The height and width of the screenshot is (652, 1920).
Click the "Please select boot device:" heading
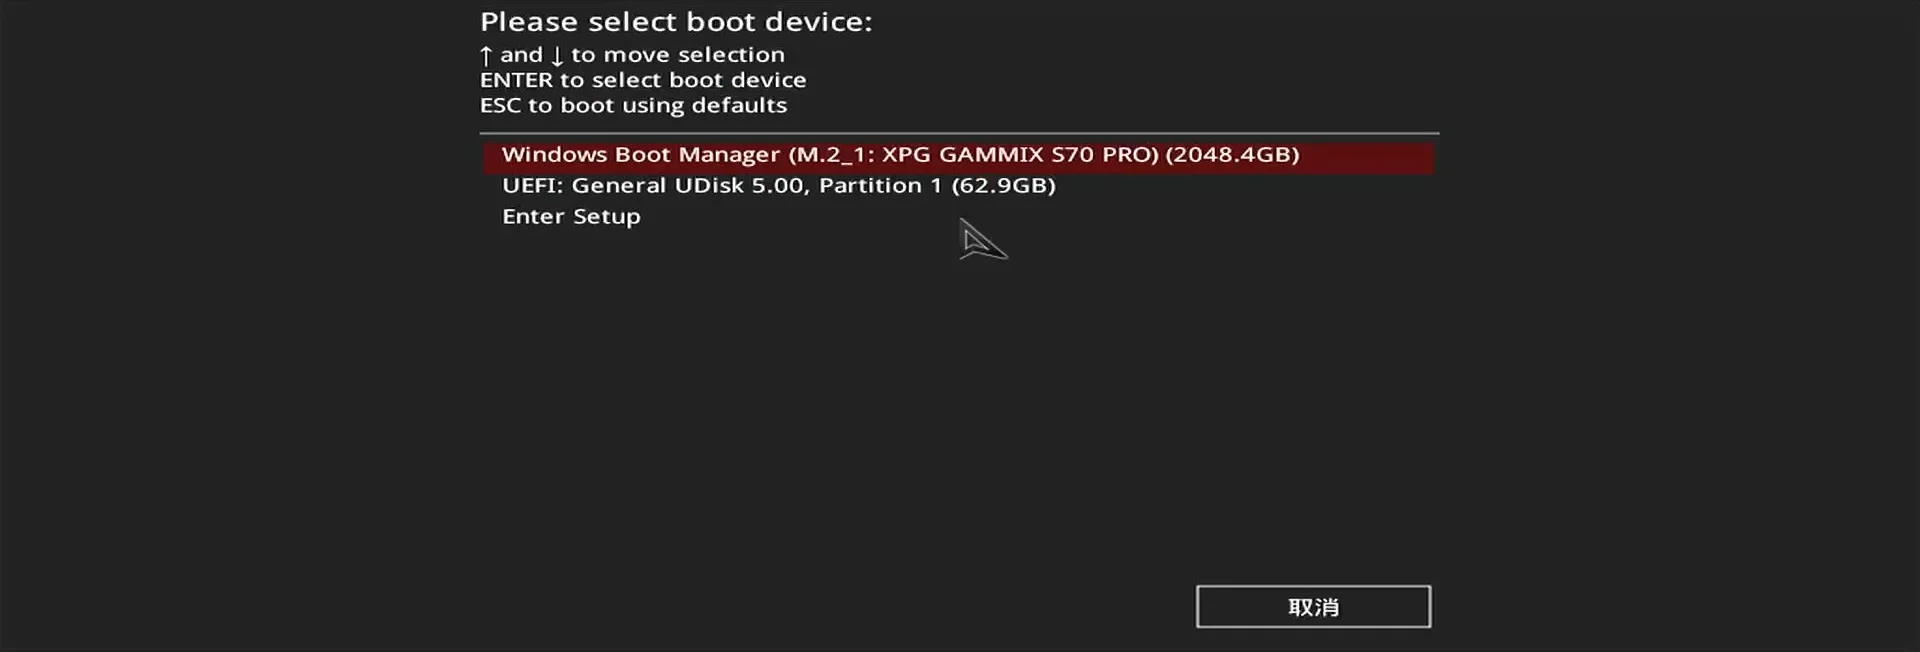[676, 22]
